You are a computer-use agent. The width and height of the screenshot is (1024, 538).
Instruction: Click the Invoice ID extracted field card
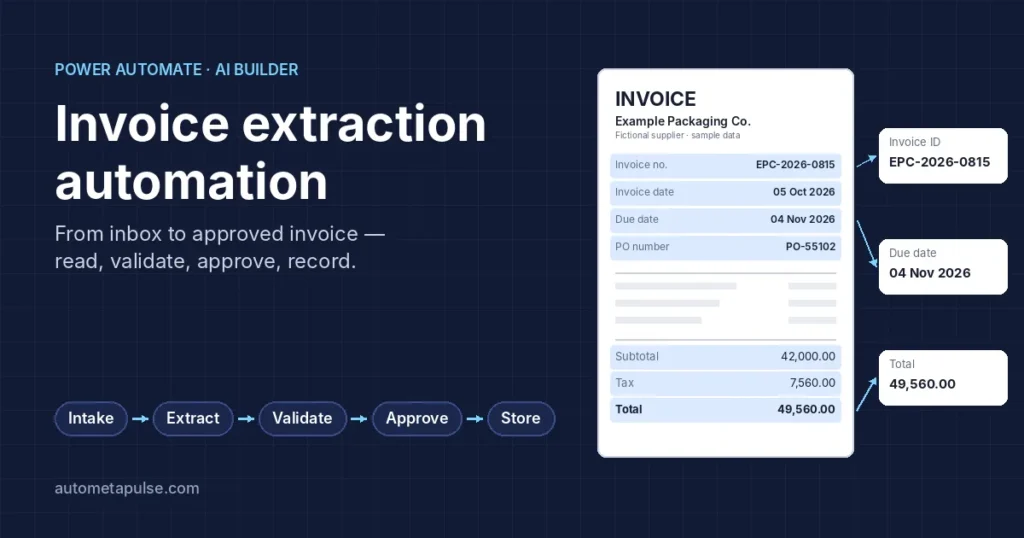click(943, 155)
